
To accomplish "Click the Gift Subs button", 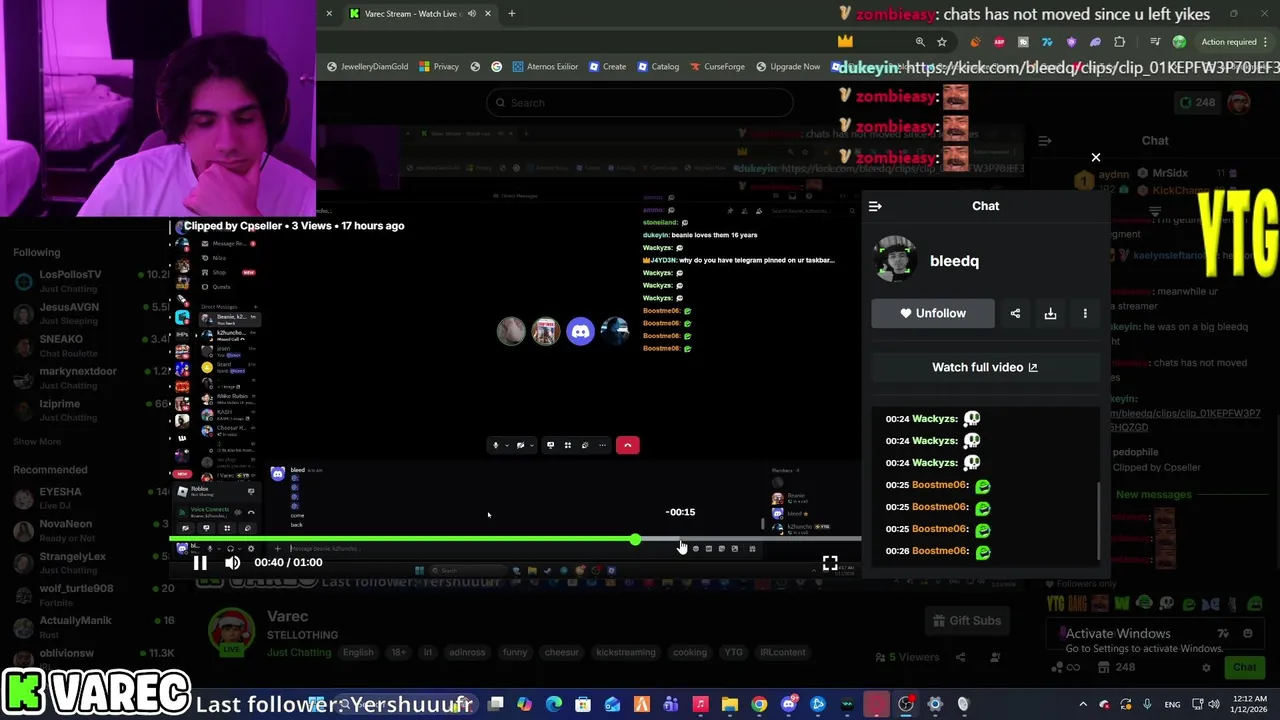I will coord(966,621).
